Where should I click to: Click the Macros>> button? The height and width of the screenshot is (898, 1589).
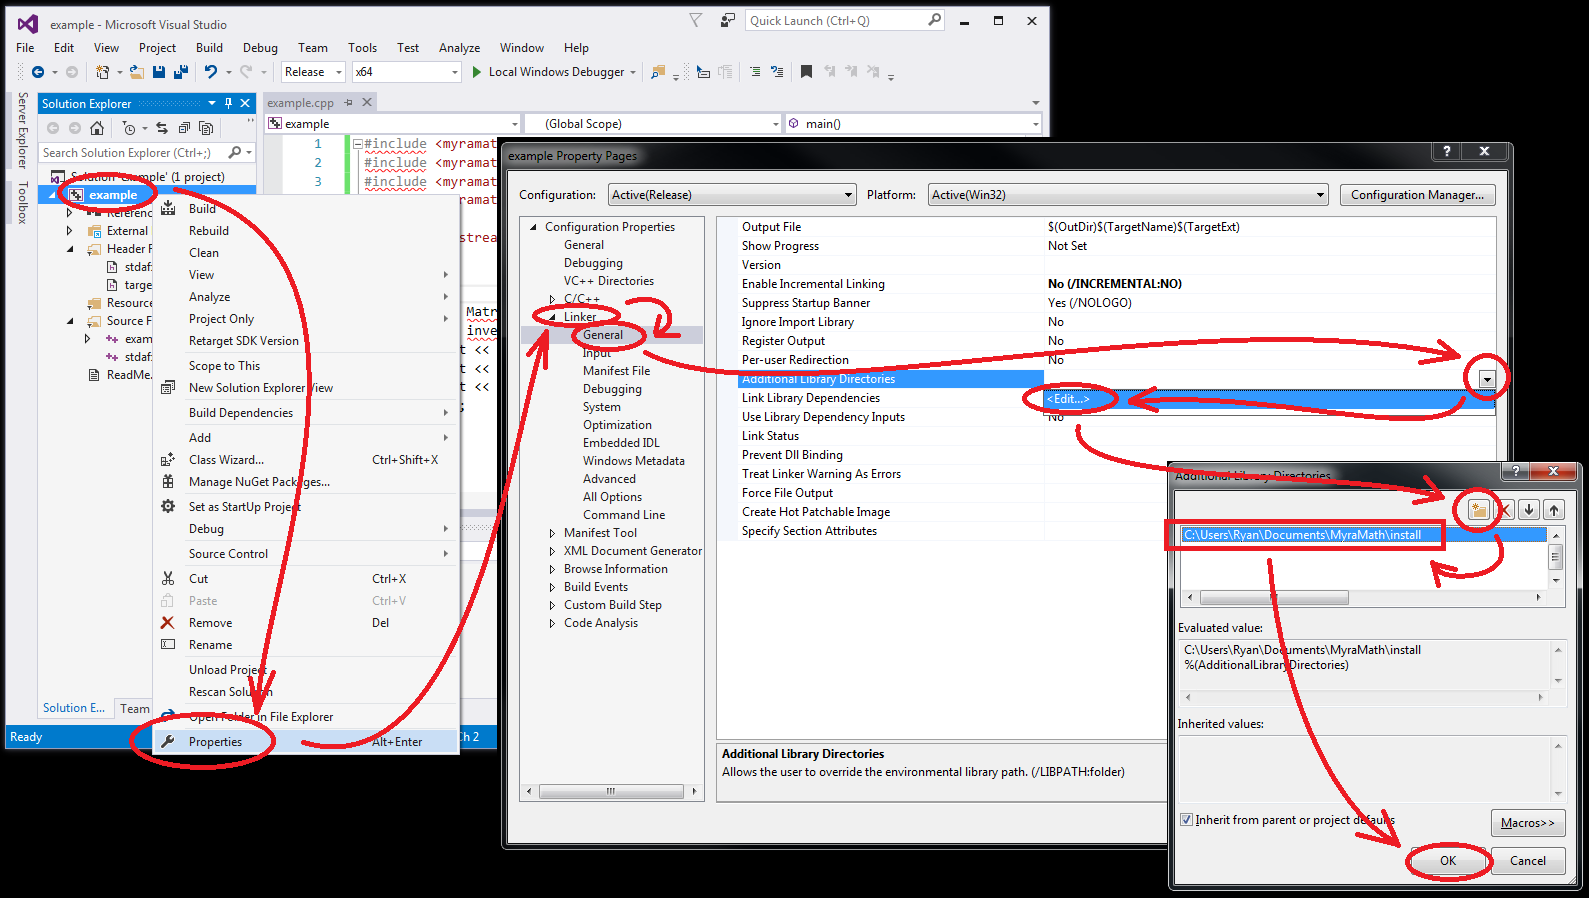[x=1527, y=823]
